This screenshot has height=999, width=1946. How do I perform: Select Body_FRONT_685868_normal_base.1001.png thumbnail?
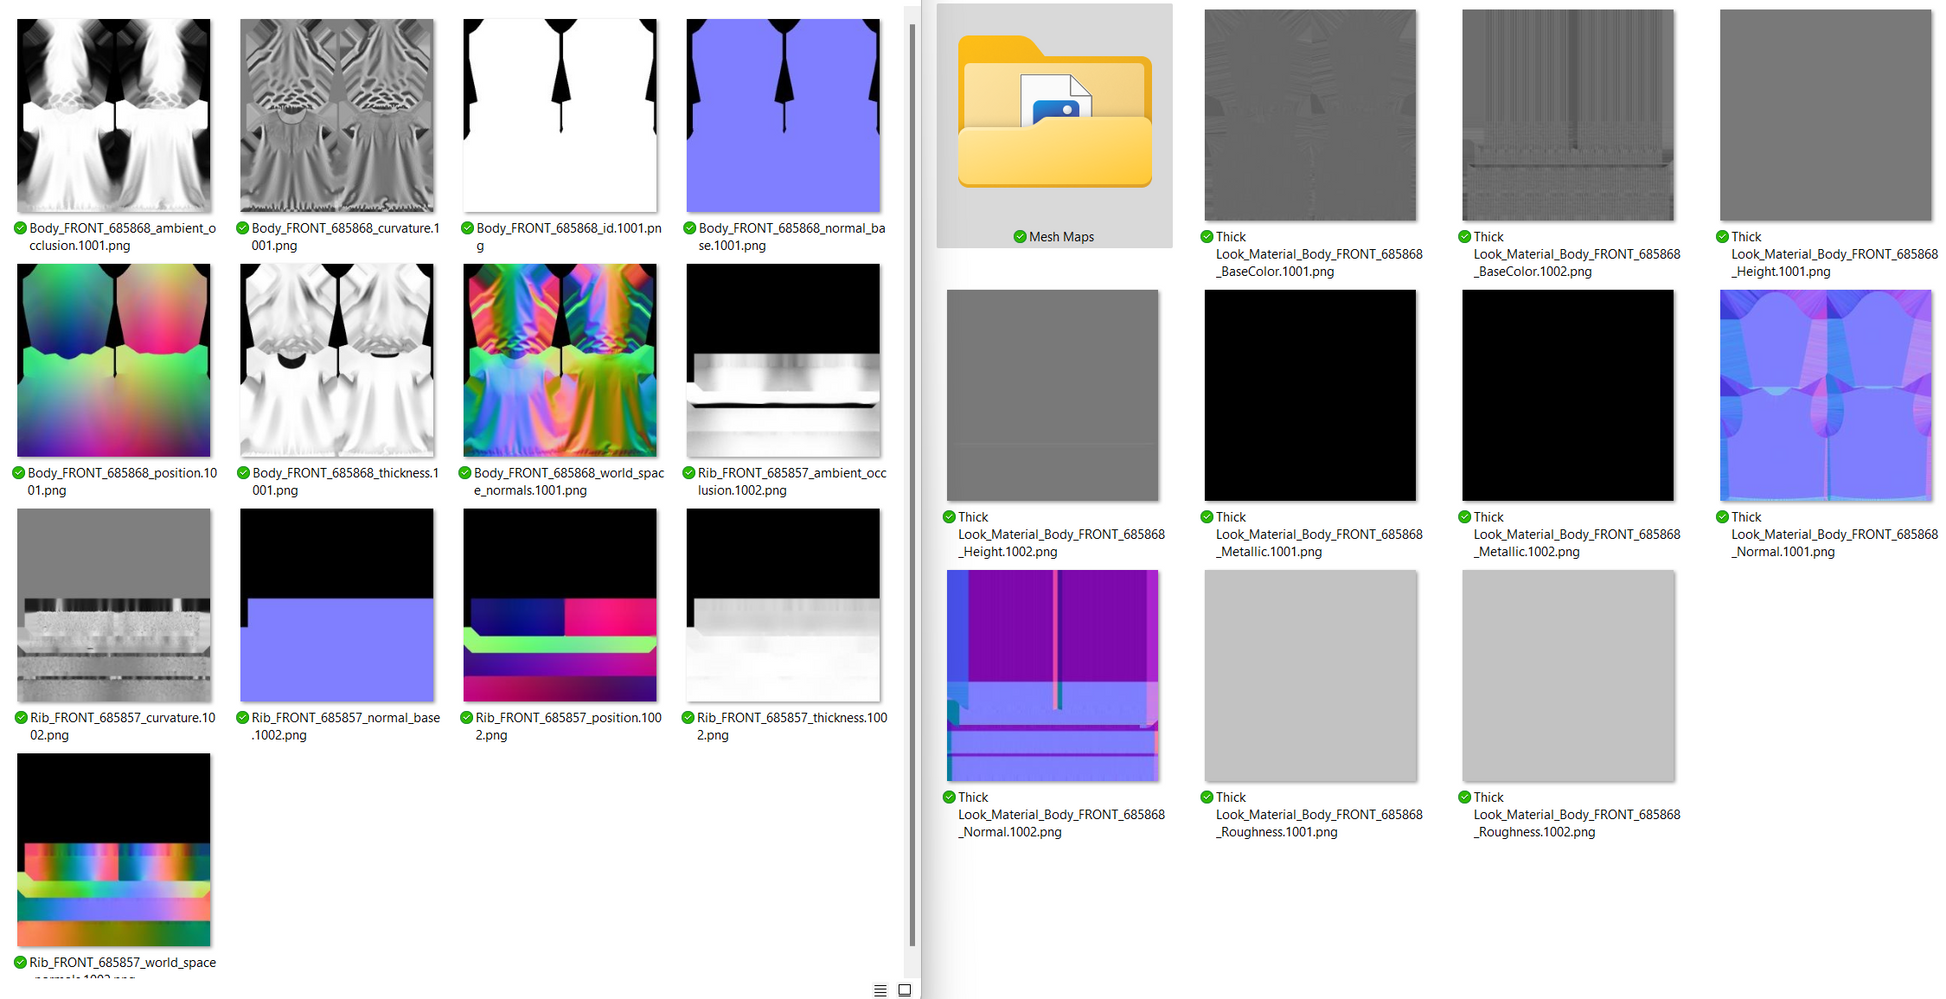tap(783, 115)
